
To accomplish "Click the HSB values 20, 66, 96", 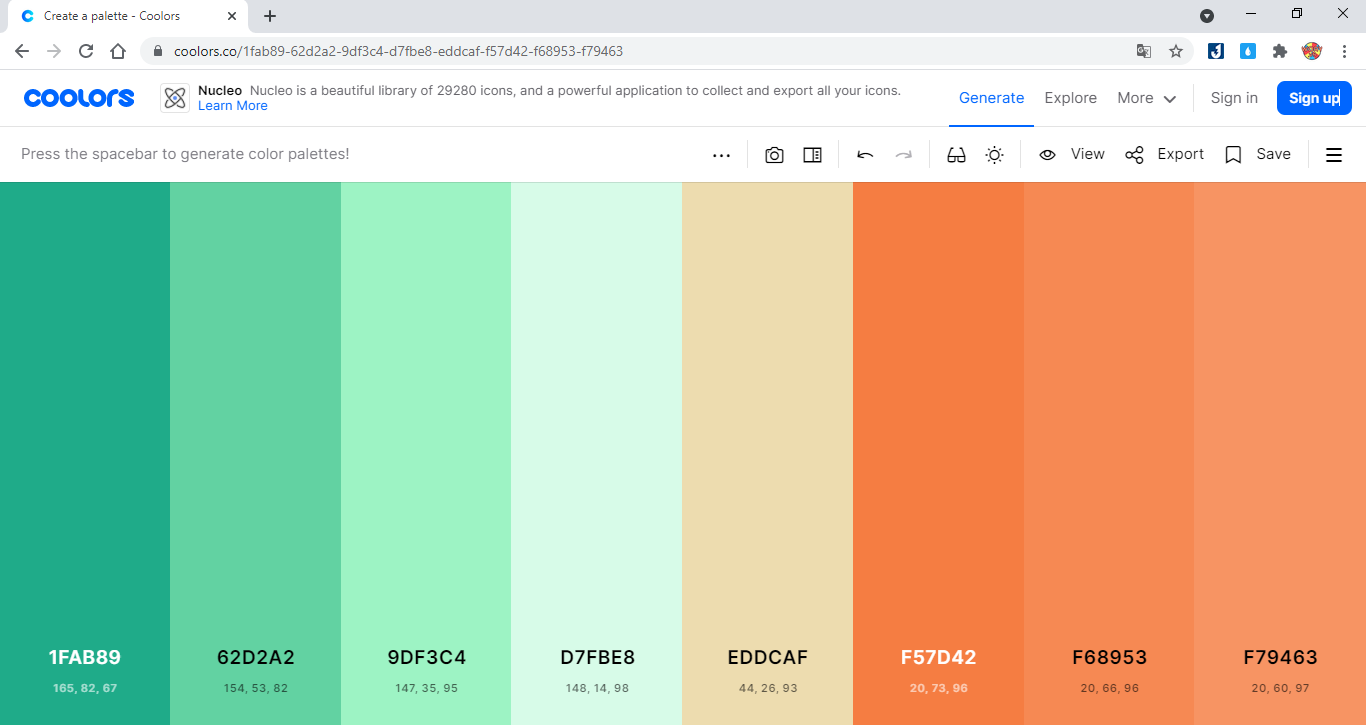I will tap(1109, 689).
